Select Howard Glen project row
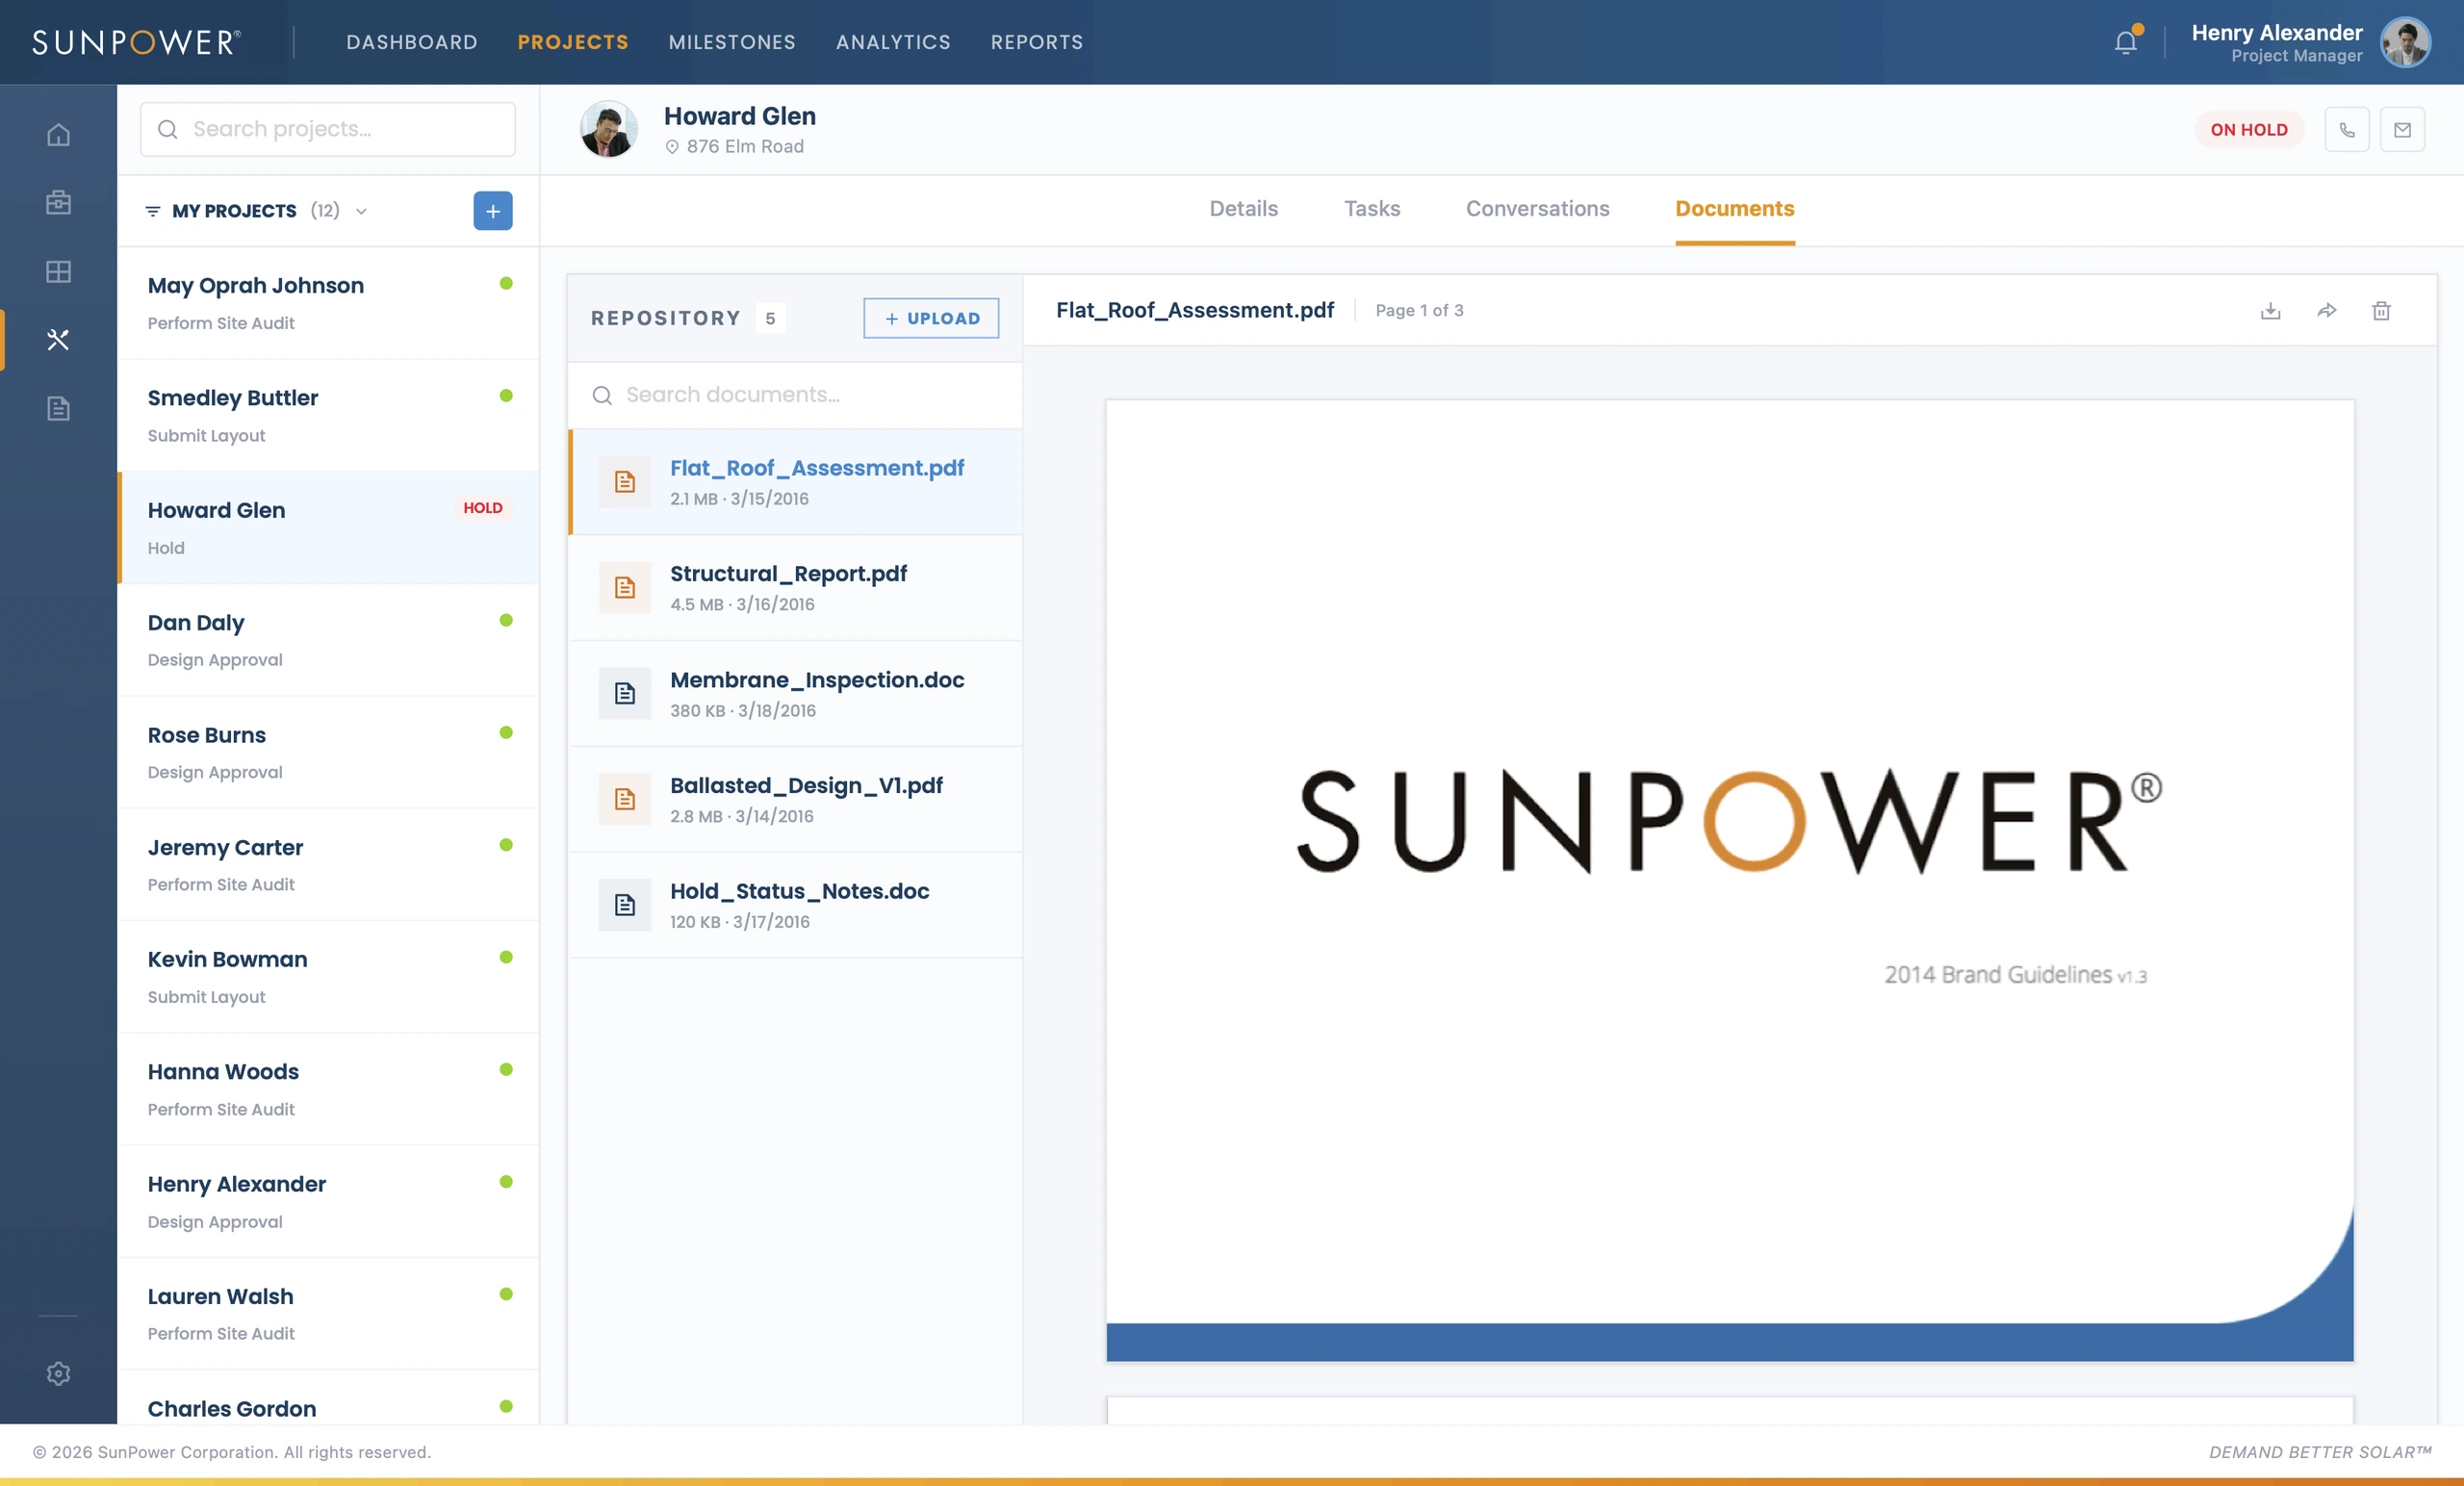 click(328, 528)
